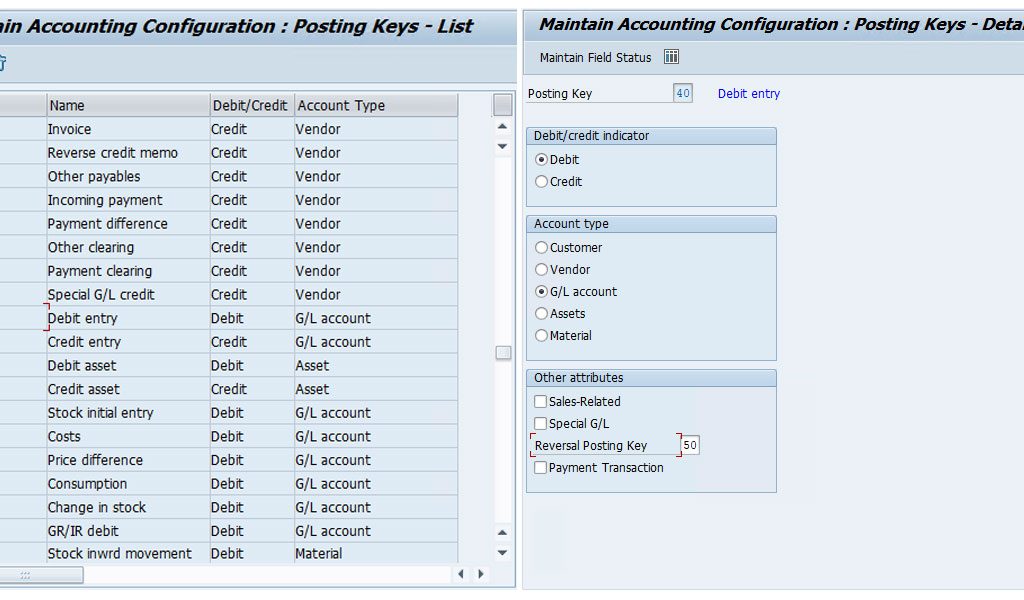
Task: Click horizontal scroll right arrow
Action: coord(481,574)
